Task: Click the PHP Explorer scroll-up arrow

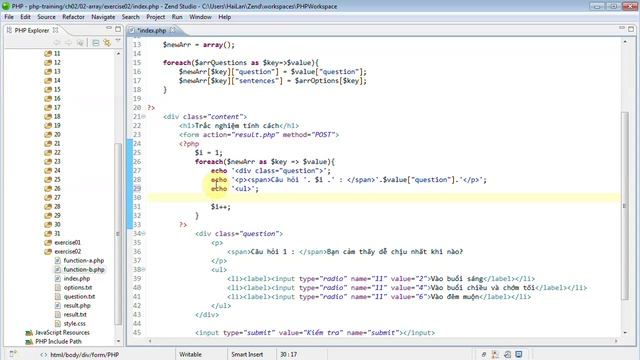Action: click(x=118, y=53)
